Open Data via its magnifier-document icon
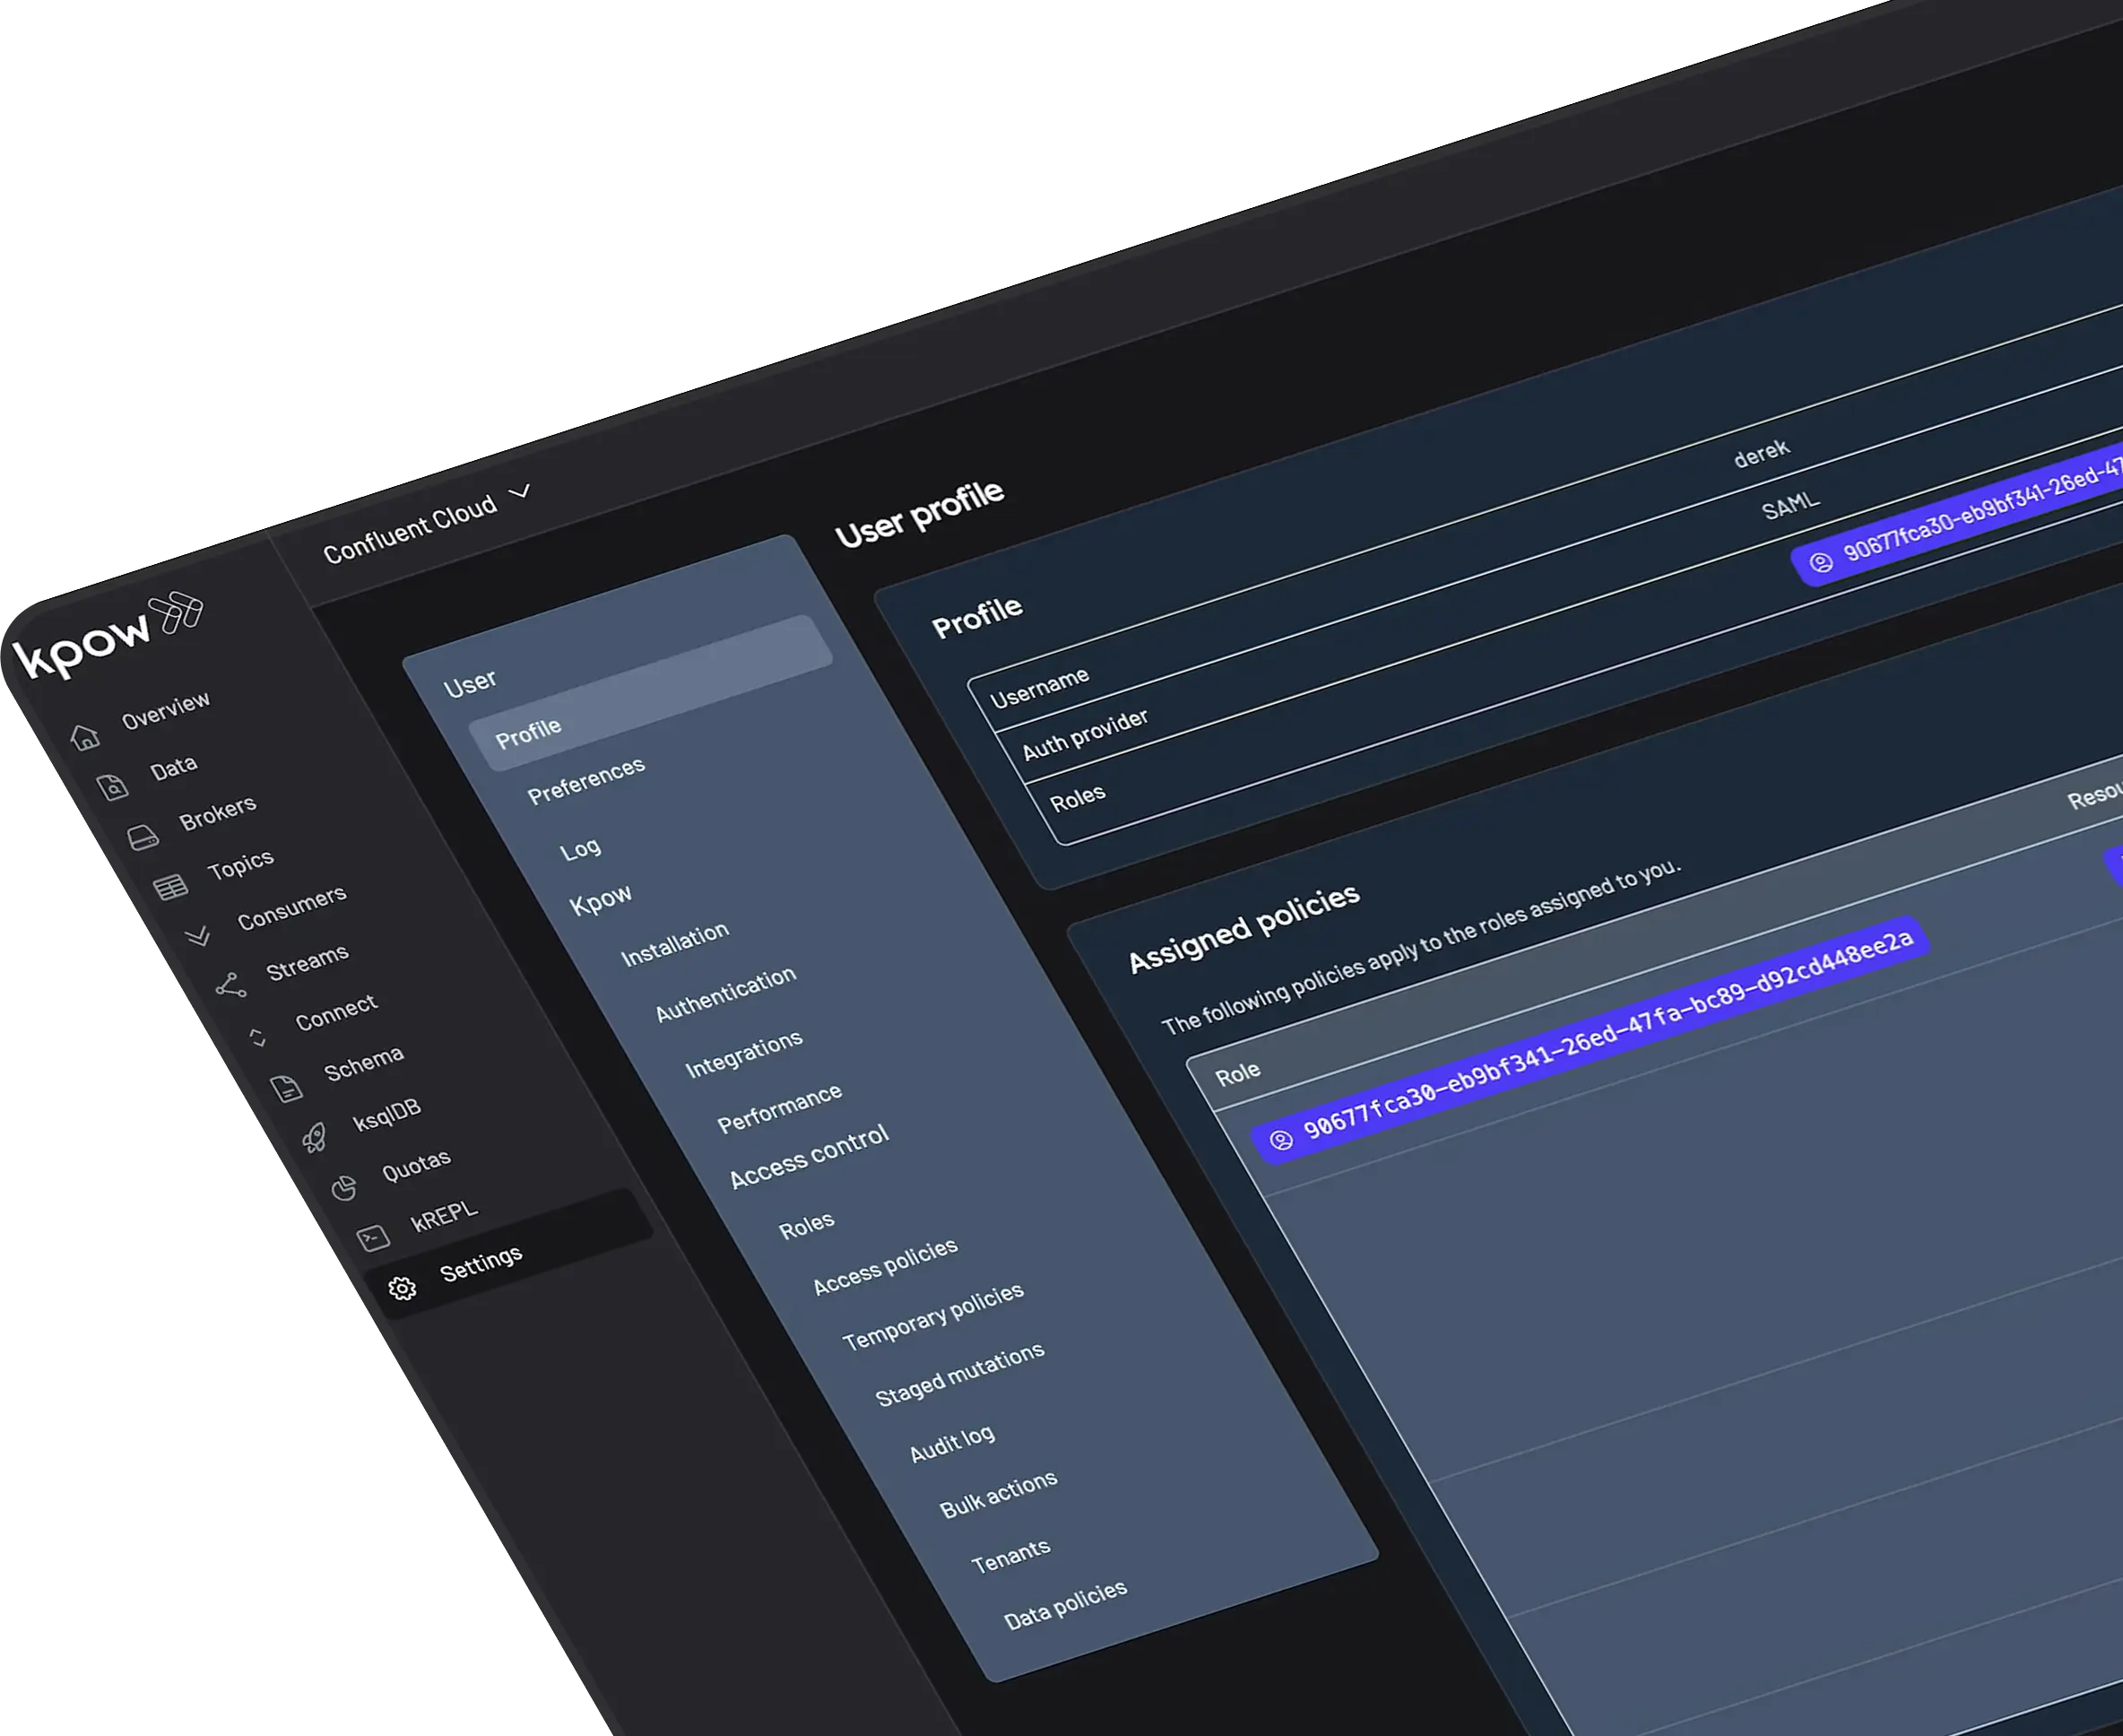This screenshot has height=1736, width=2123. coord(113,788)
